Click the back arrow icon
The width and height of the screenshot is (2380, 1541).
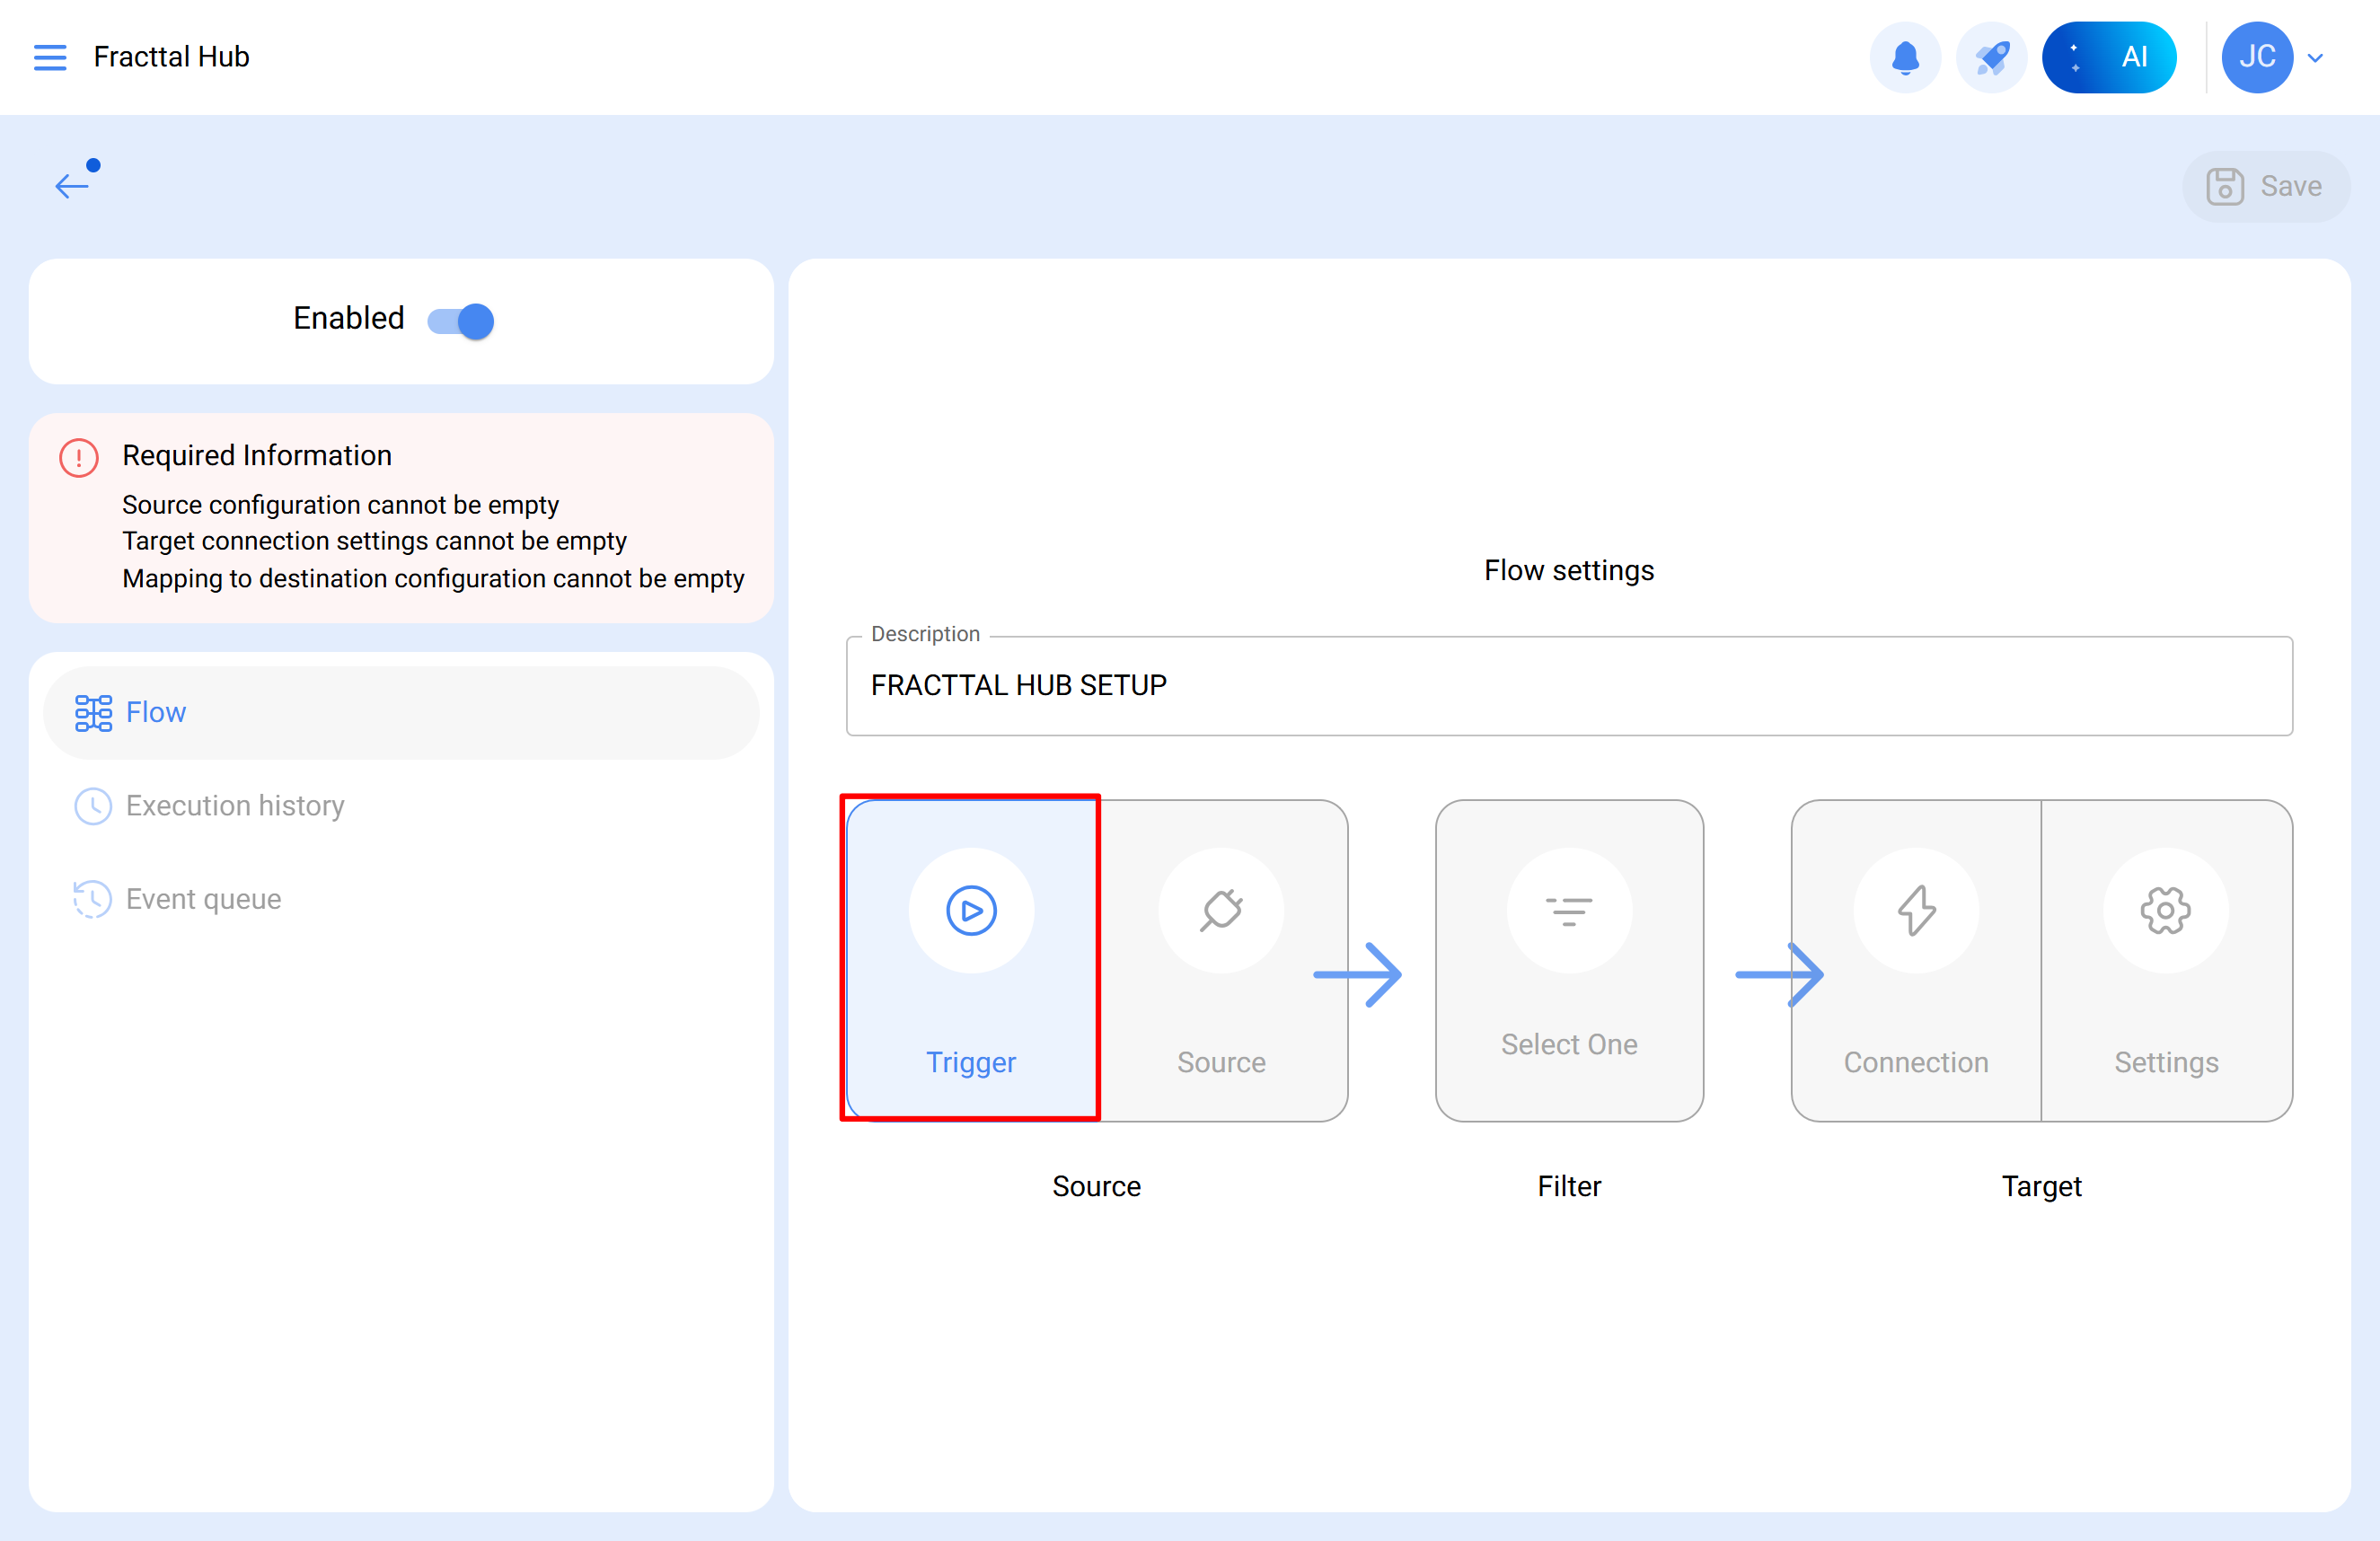(x=73, y=184)
